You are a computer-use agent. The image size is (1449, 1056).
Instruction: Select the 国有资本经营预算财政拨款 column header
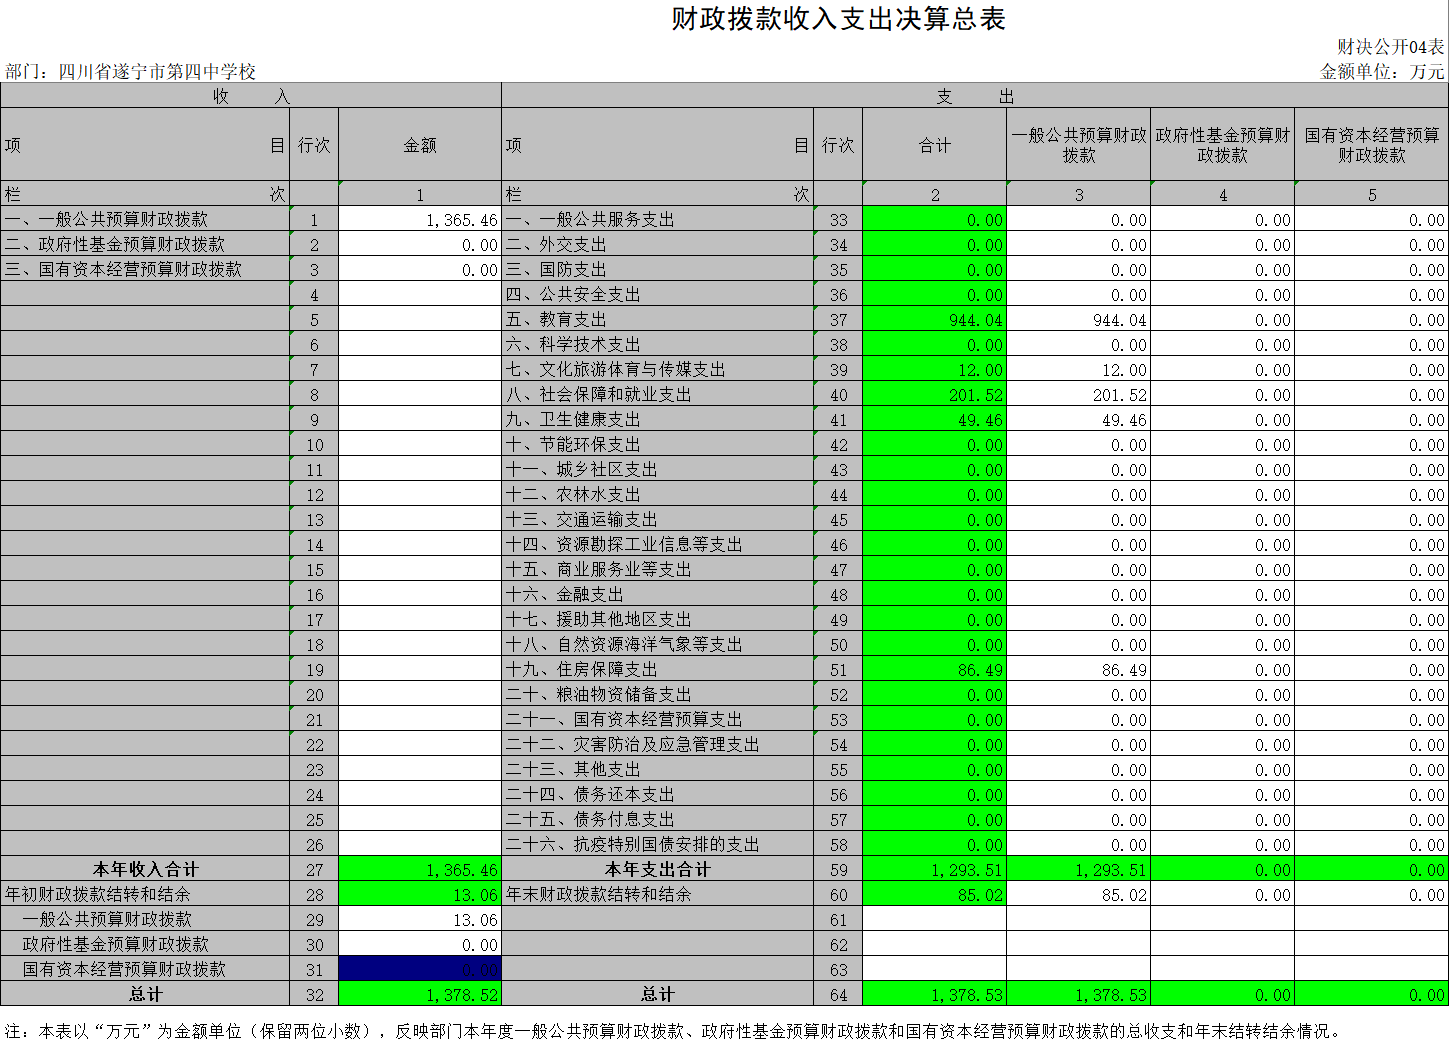pos(1371,145)
